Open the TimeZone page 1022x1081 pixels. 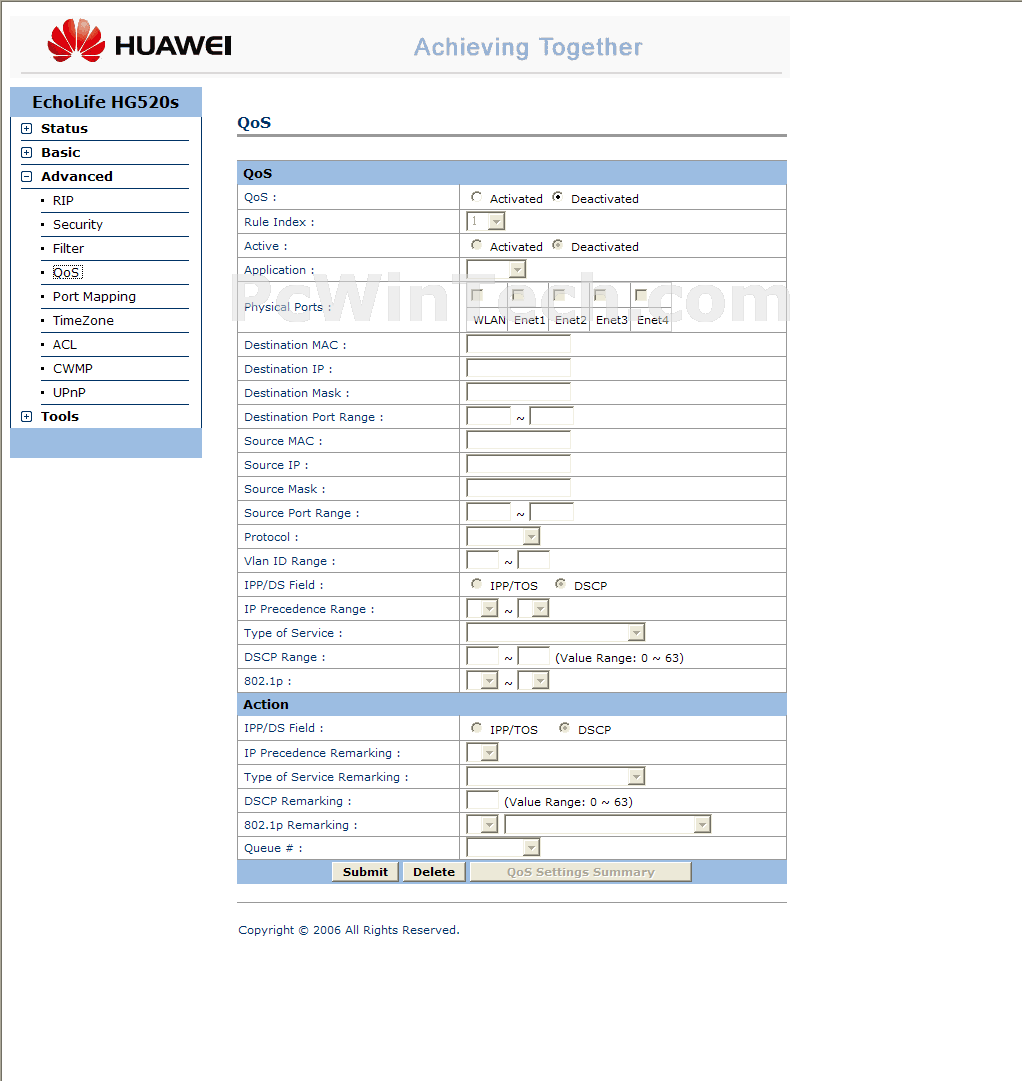83,321
